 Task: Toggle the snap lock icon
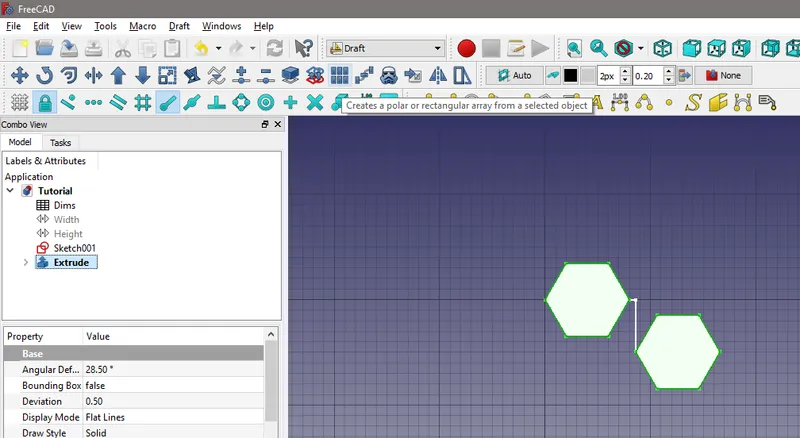coord(44,102)
